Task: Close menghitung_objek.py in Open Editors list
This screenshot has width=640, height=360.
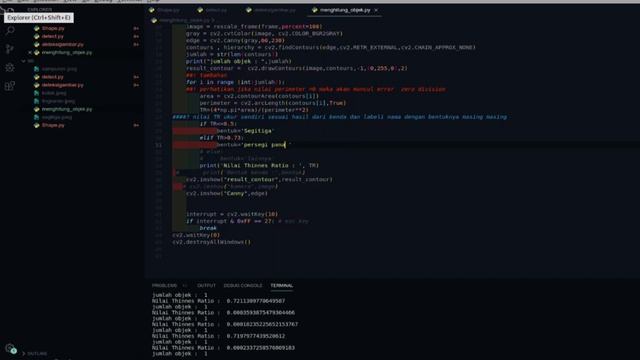Action: click(x=30, y=53)
